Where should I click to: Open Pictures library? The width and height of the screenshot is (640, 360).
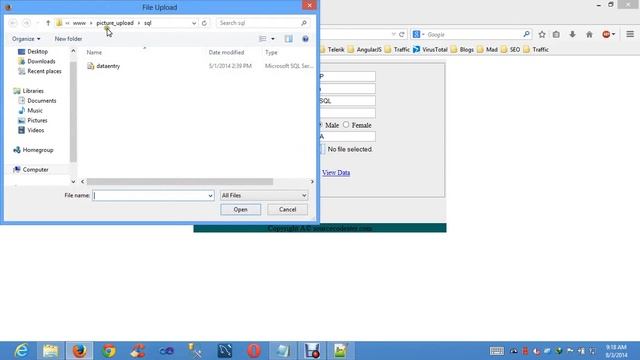pyautogui.click(x=37, y=120)
